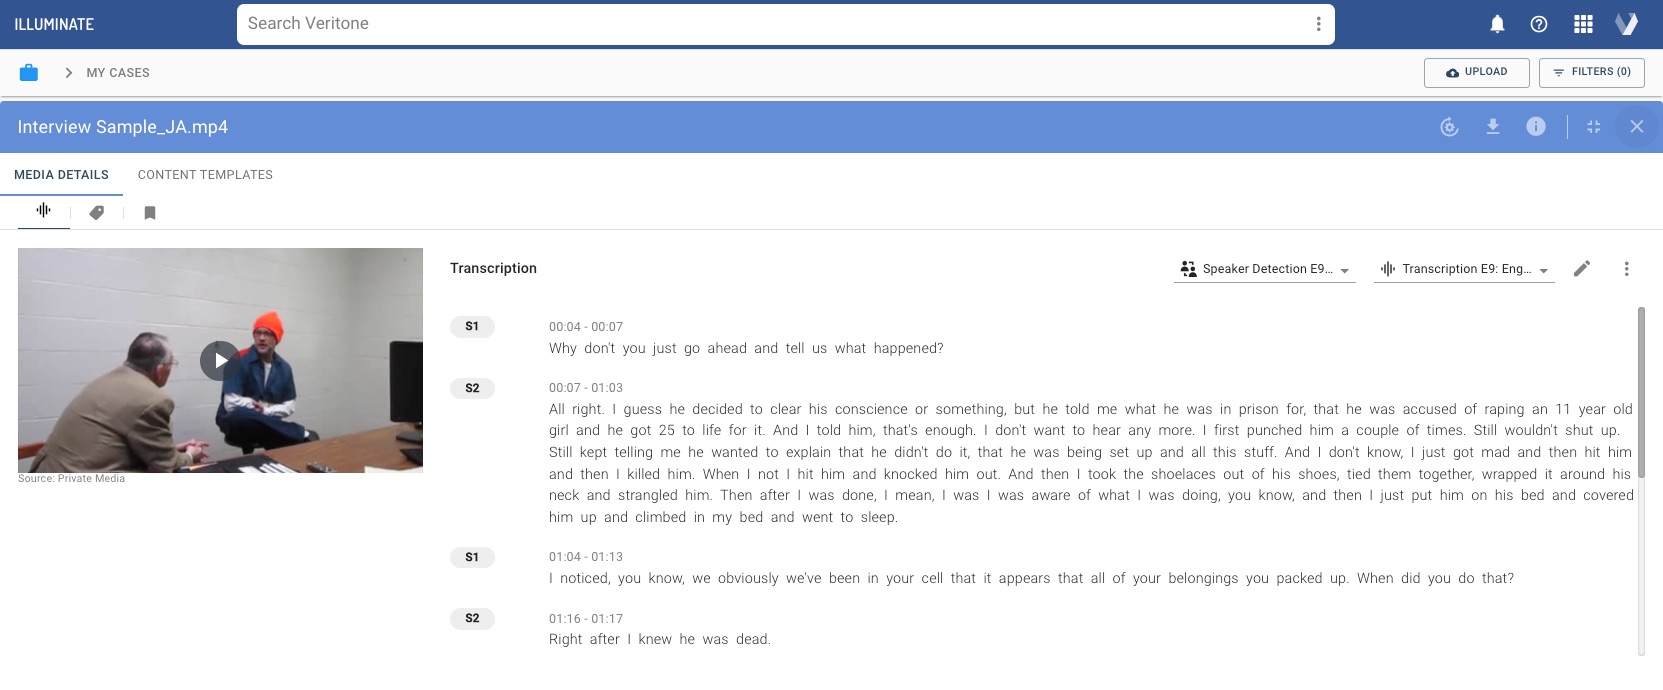Collapse the media detail panel
This screenshot has height=690, width=1663.
click(1594, 127)
